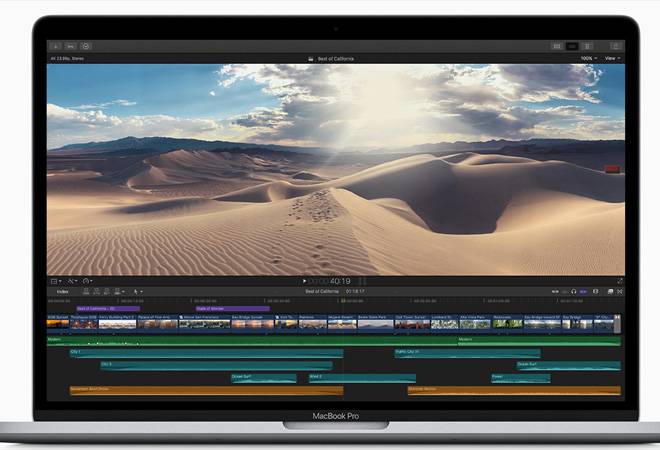660x450 pixels.
Task: Click the Share export icon
Action: click(615, 46)
